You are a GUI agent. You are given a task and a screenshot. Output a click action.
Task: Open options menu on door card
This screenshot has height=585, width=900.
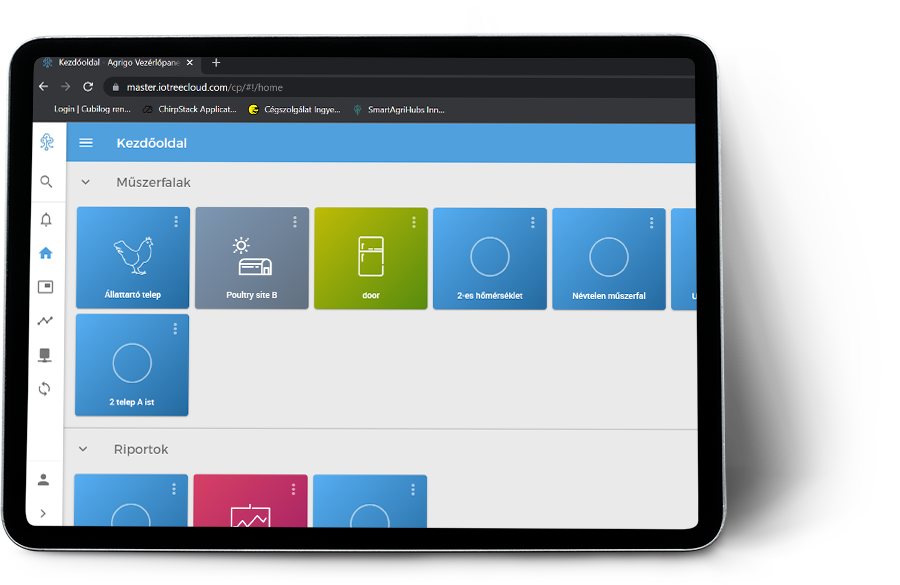coord(414,222)
